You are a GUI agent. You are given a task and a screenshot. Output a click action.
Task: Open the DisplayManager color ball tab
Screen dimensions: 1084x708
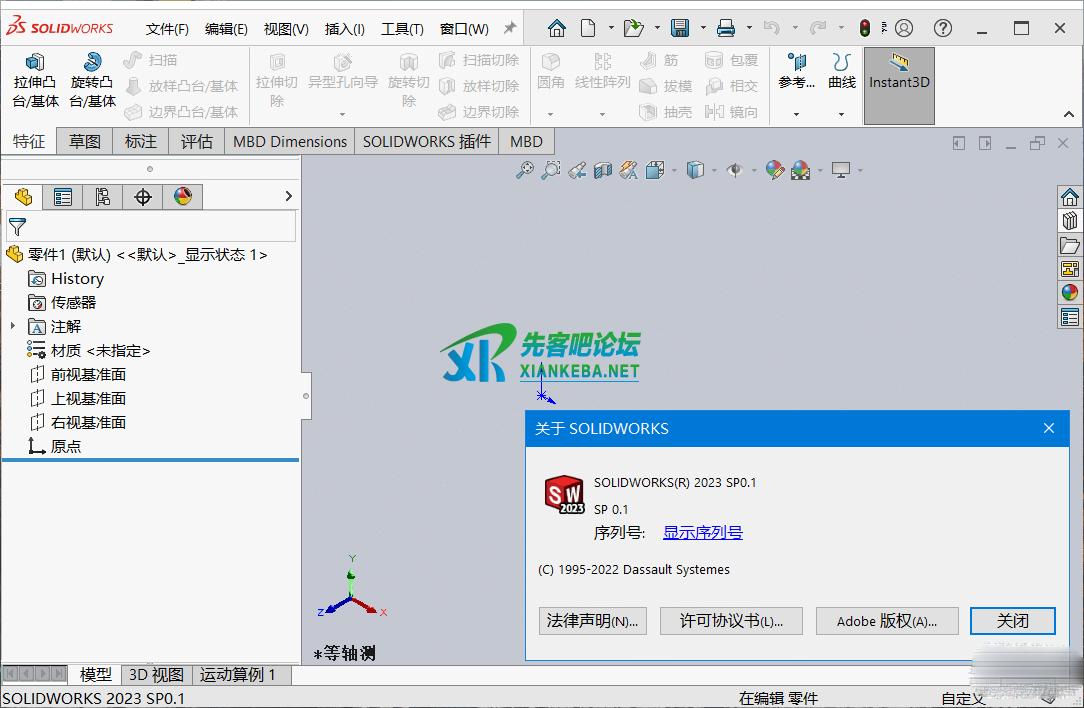pos(183,197)
